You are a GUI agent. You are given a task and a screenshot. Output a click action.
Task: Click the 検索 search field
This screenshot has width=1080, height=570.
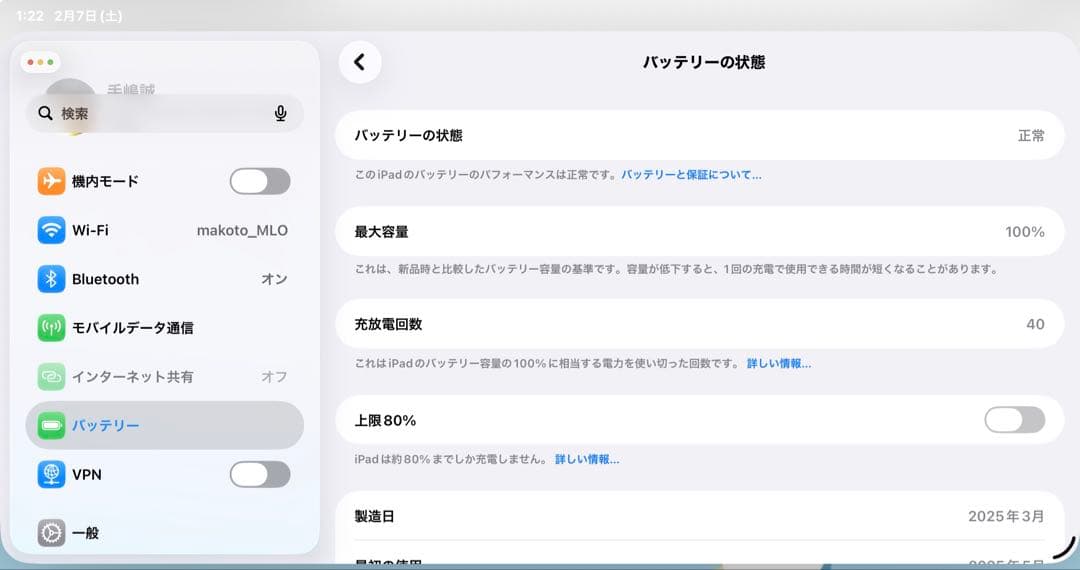(x=165, y=114)
